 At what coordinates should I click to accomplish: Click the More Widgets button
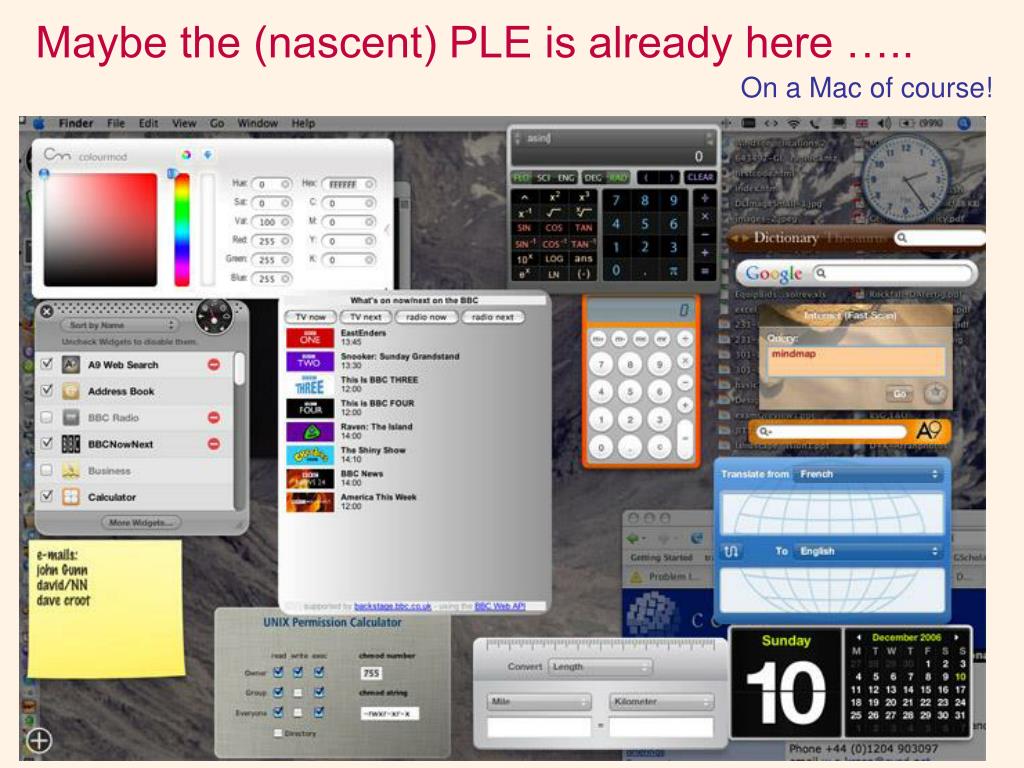point(141,522)
